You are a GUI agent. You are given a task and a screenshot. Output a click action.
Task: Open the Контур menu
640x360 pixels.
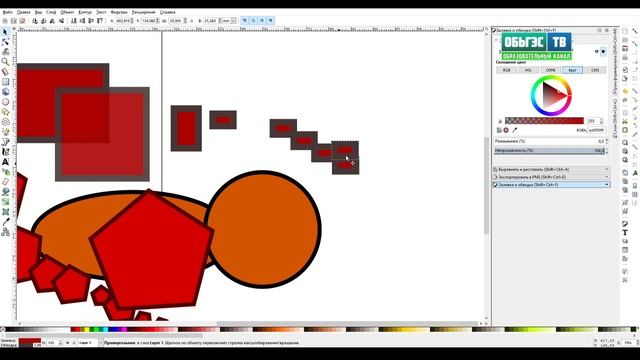[x=85, y=12]
